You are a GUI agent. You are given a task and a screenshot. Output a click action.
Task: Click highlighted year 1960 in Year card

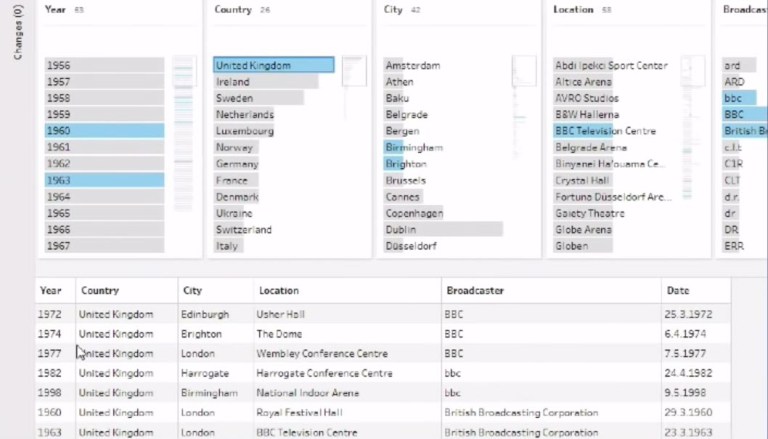[x=104, y=131]
